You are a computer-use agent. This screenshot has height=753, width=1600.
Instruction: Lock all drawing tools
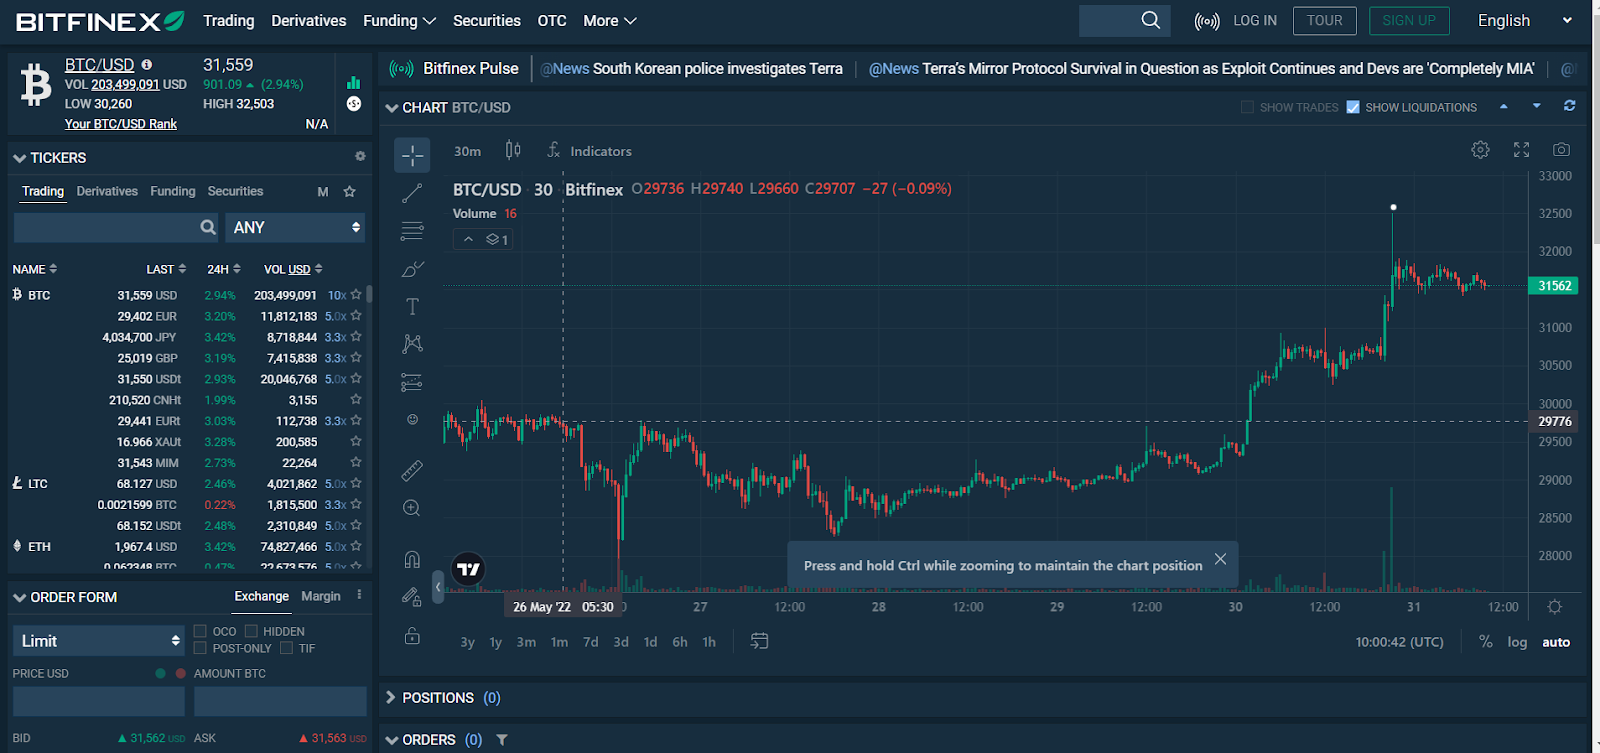412,636
